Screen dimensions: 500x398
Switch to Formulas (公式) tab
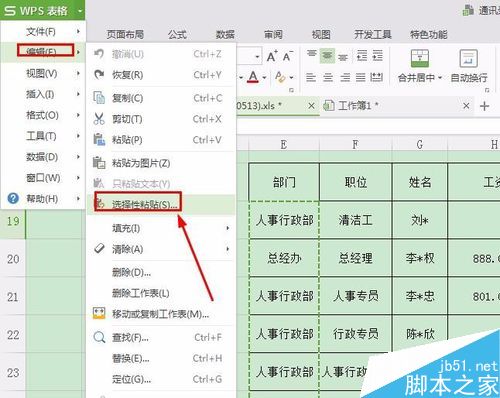[x=177, y=34]
